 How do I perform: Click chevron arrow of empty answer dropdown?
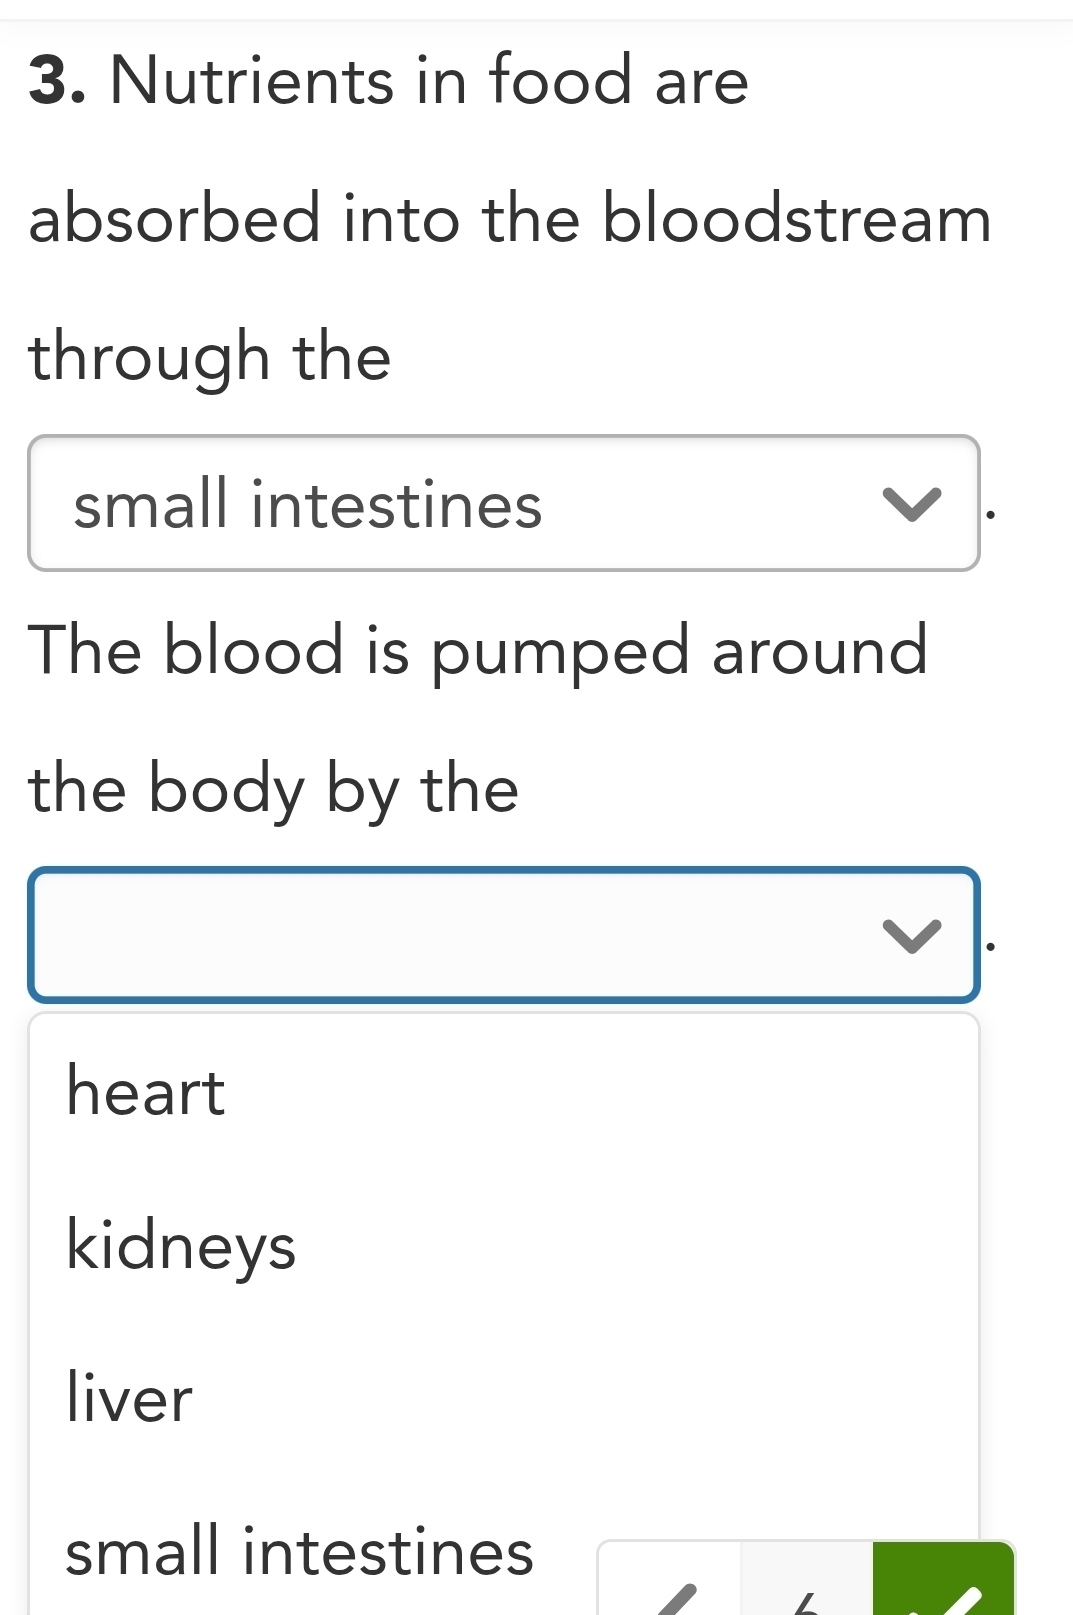click(x=912, y=936)
